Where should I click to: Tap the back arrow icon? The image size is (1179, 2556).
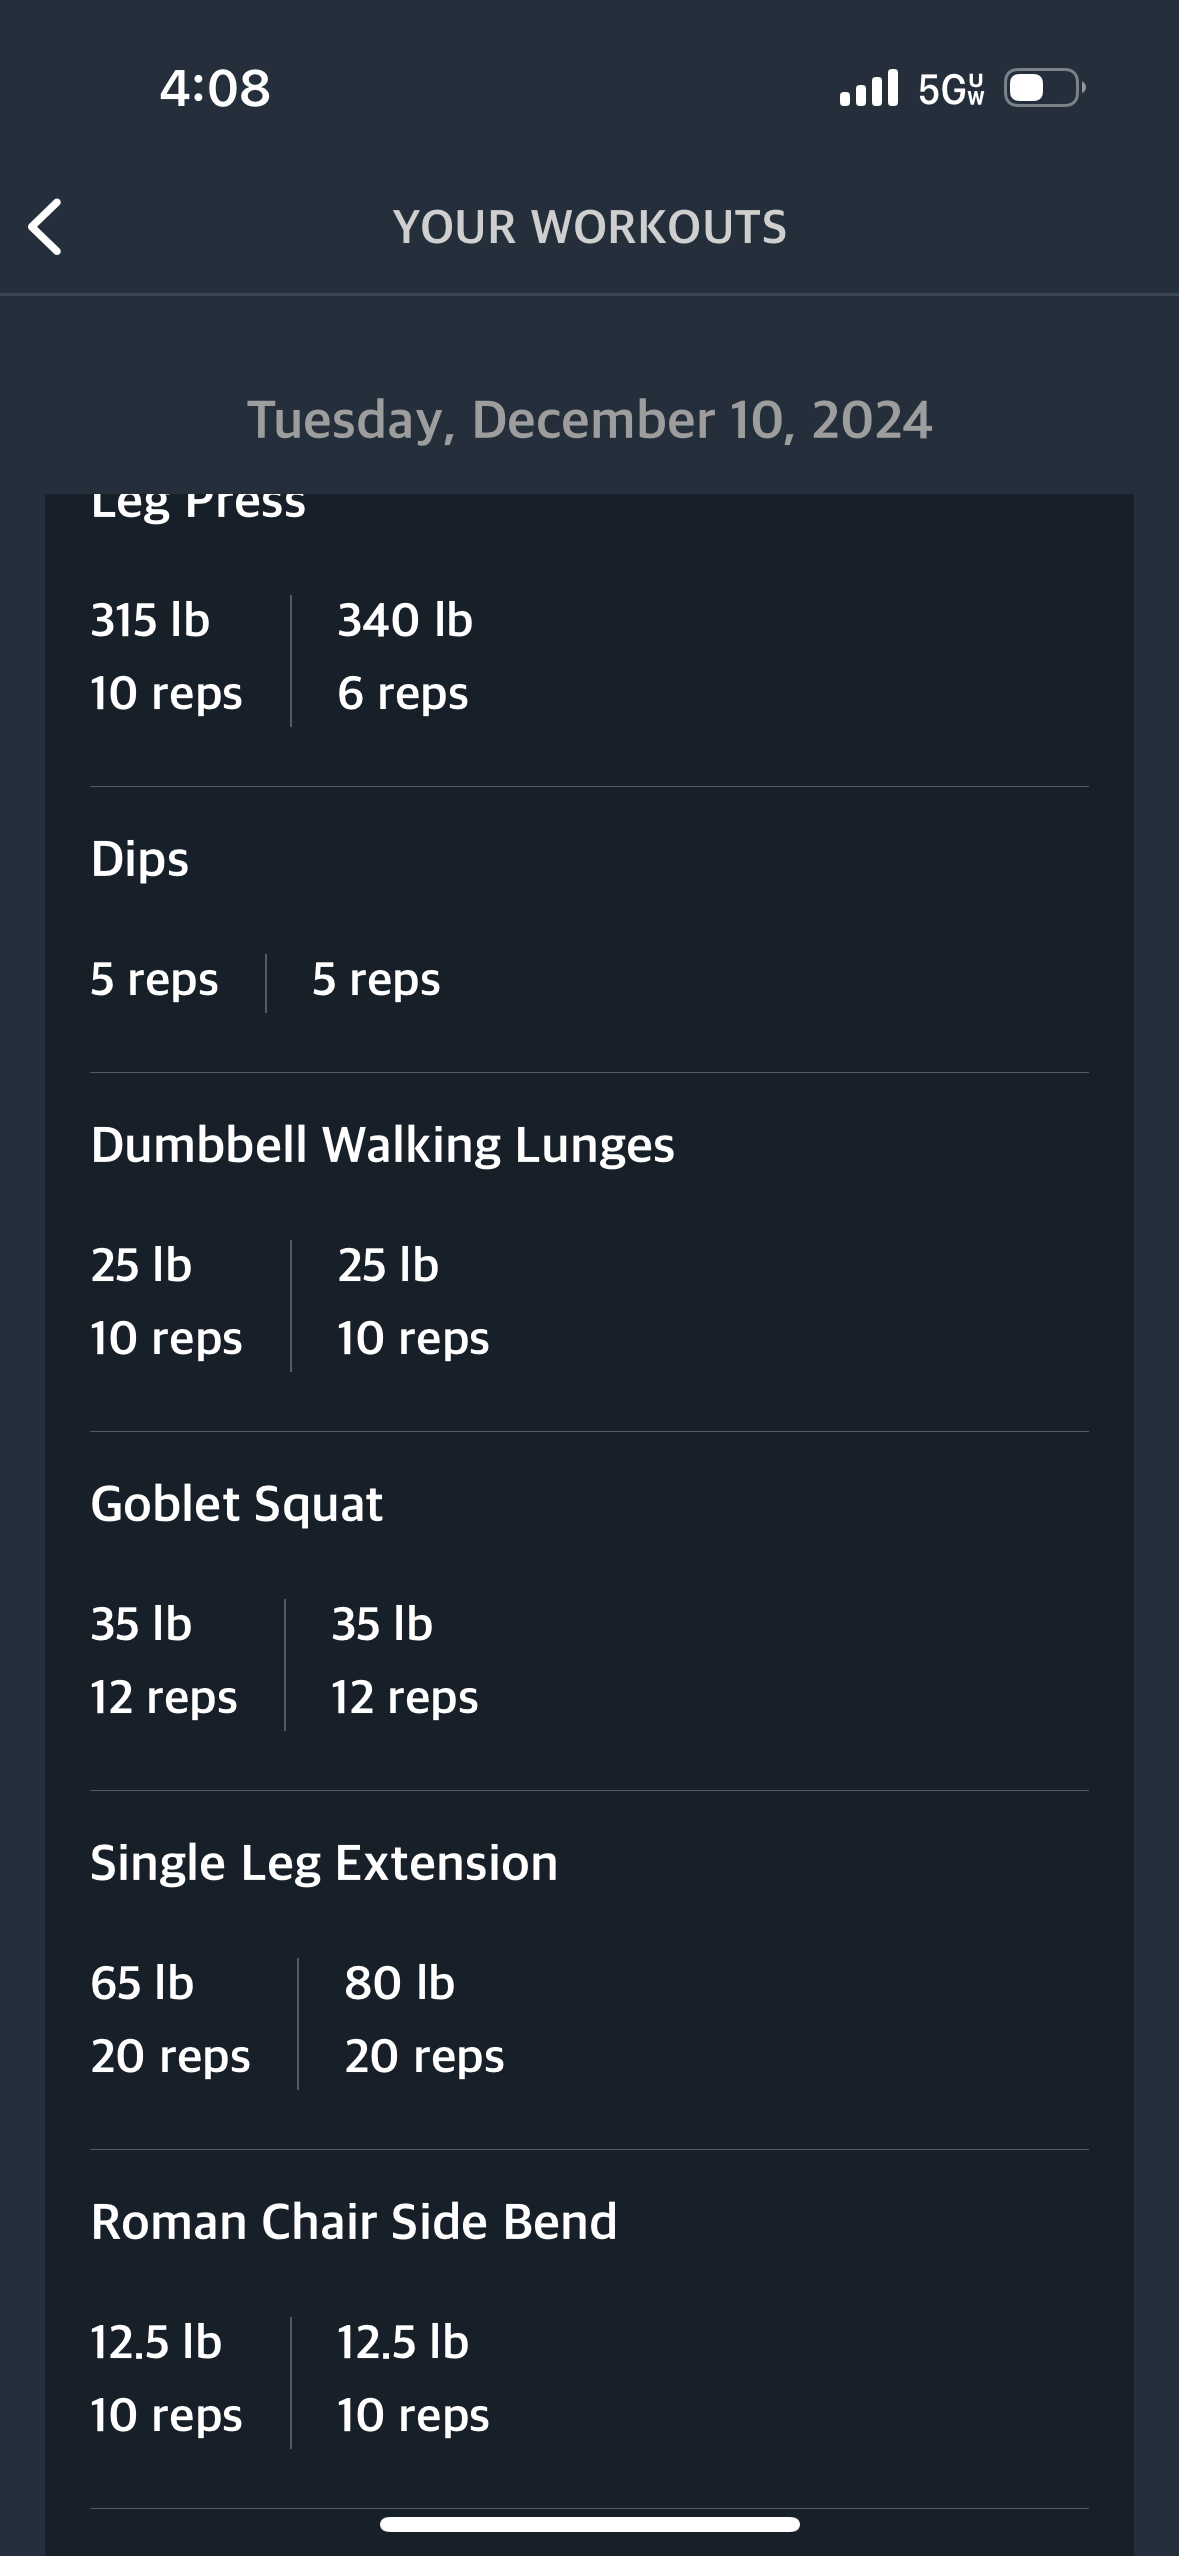coord(45,227)
